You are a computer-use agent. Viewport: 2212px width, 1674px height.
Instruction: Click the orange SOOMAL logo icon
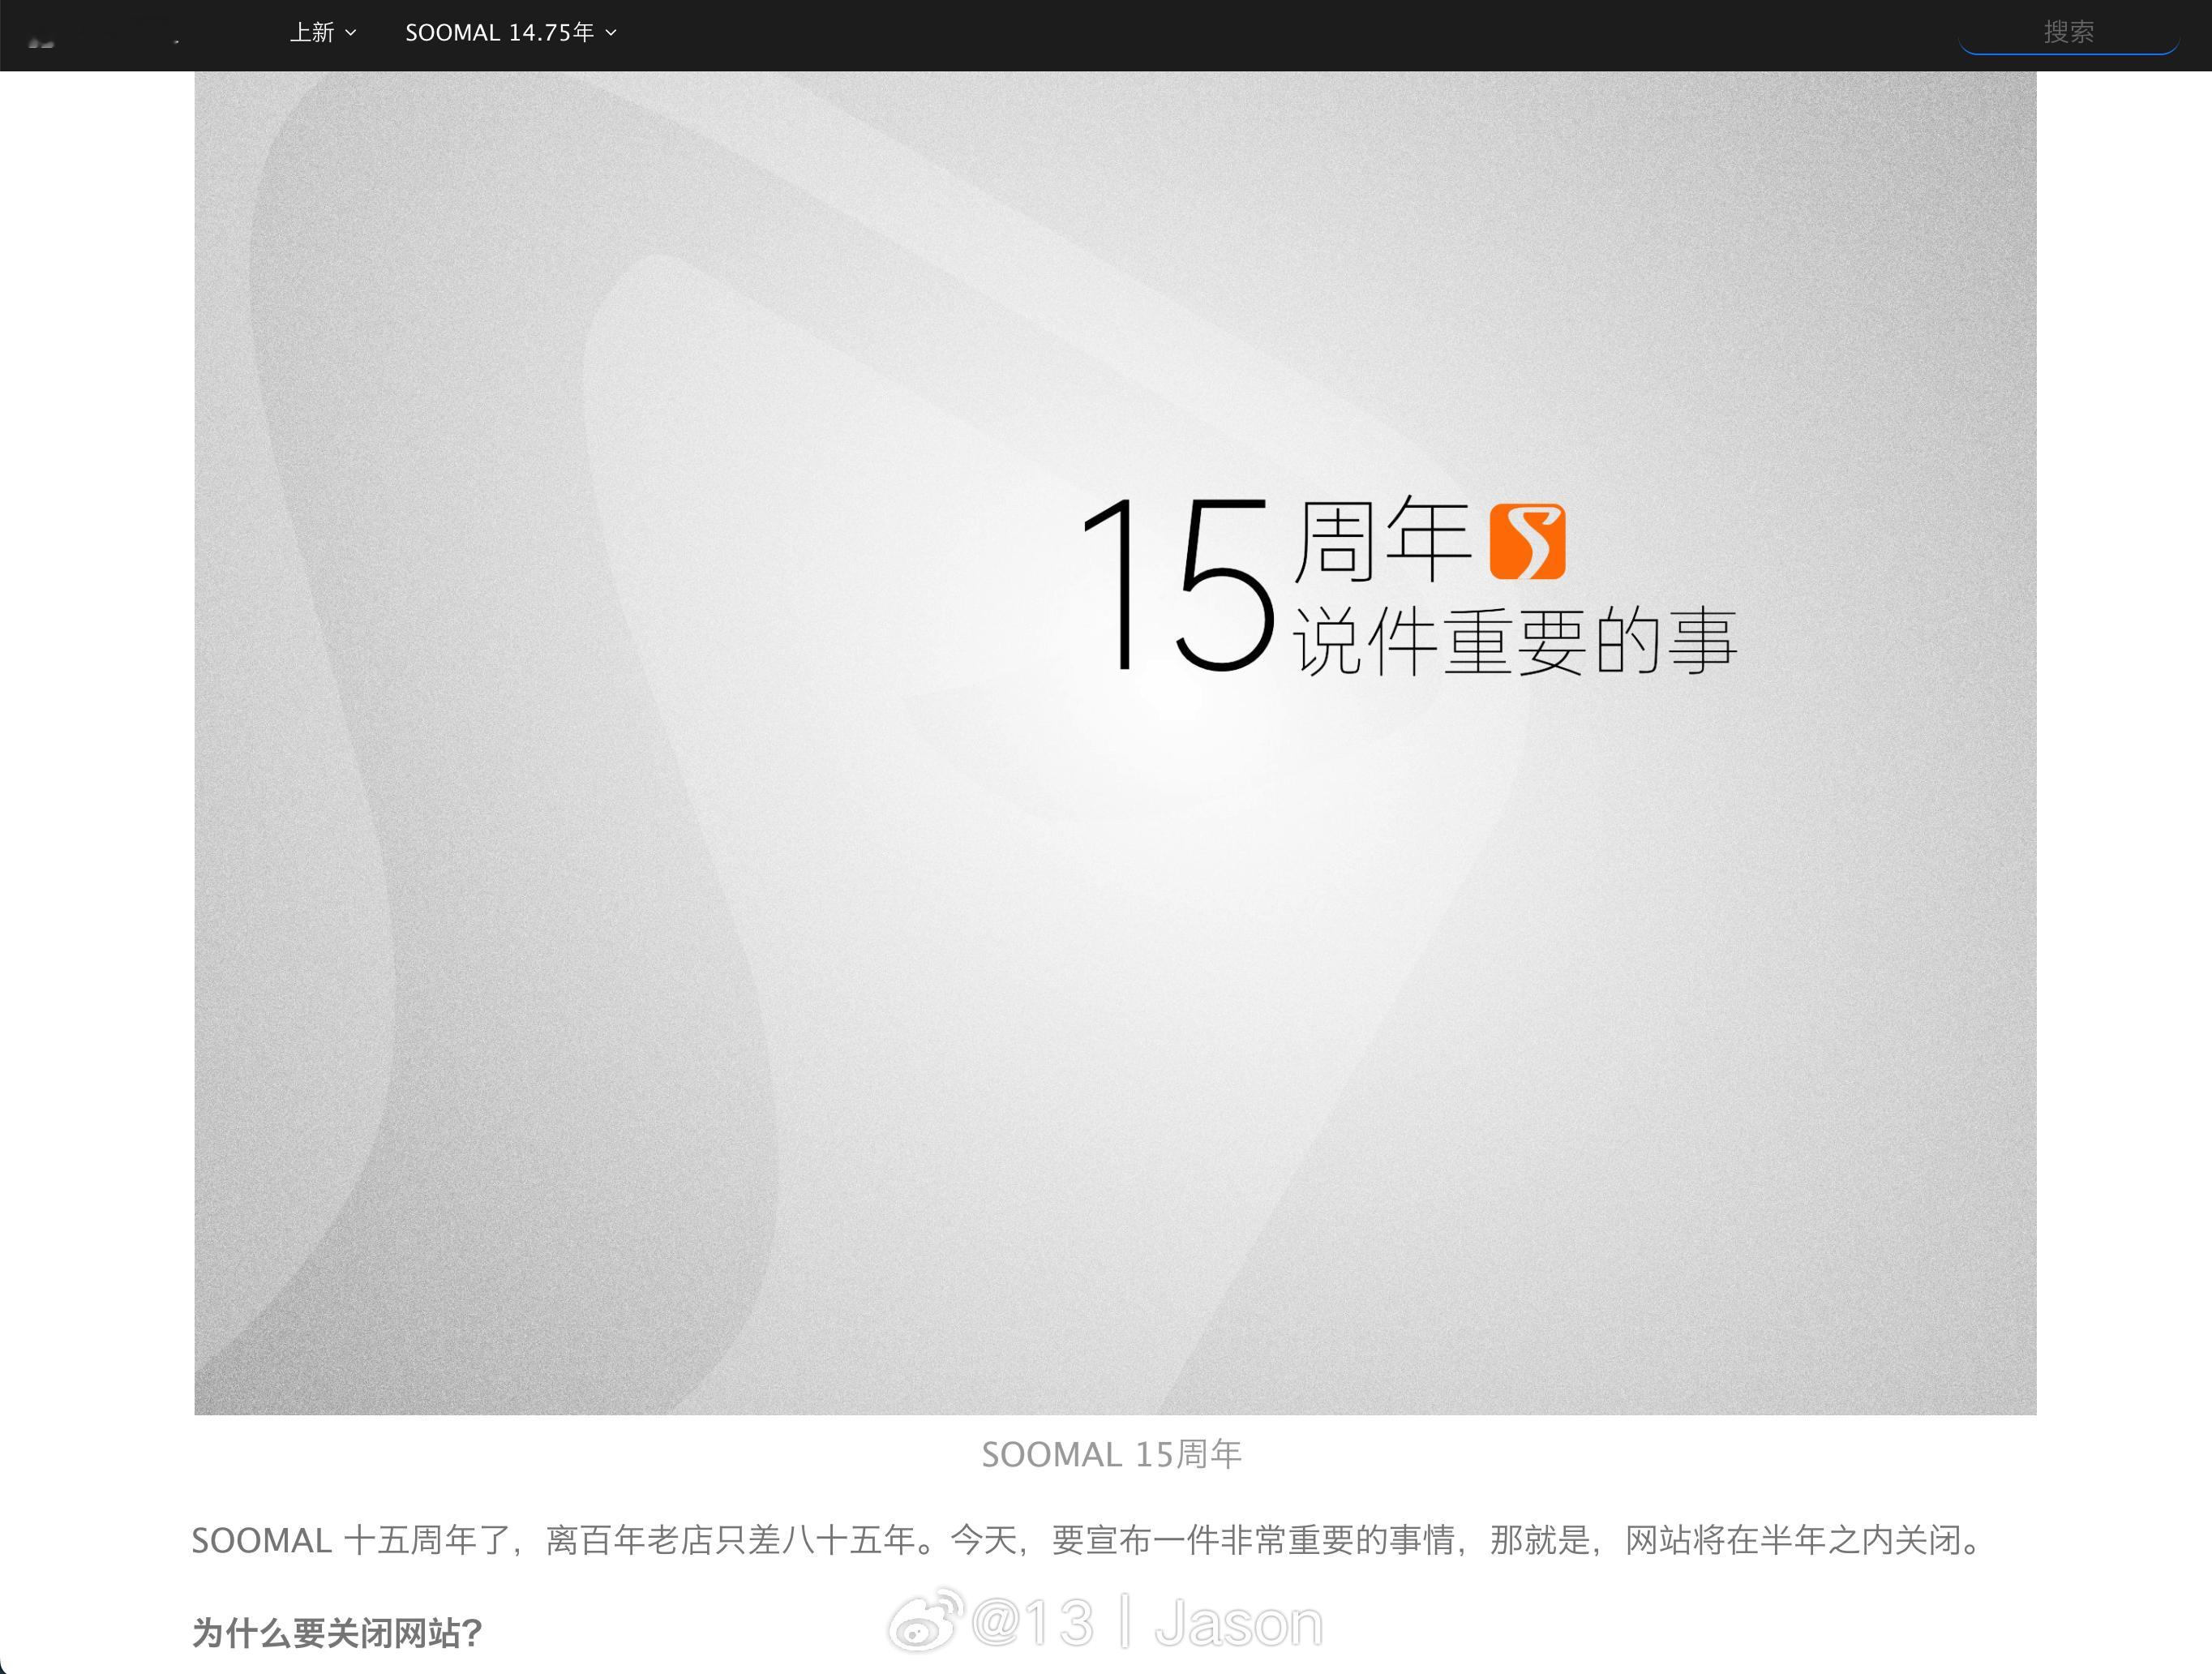click(1527, 541)
